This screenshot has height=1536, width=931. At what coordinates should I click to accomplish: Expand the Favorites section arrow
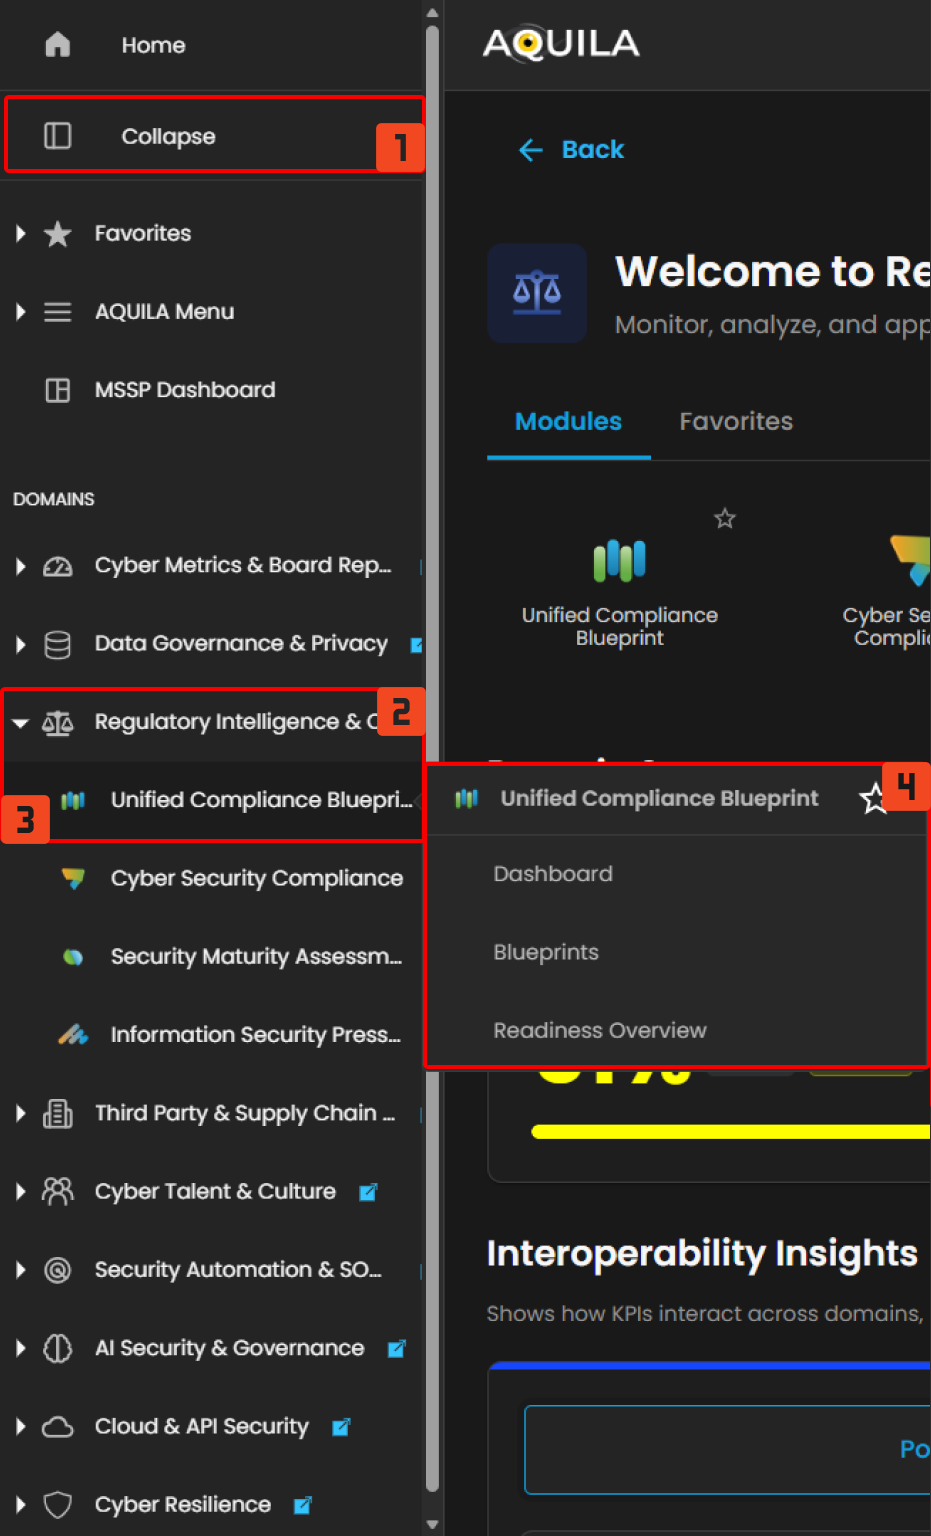click(20, 234)
